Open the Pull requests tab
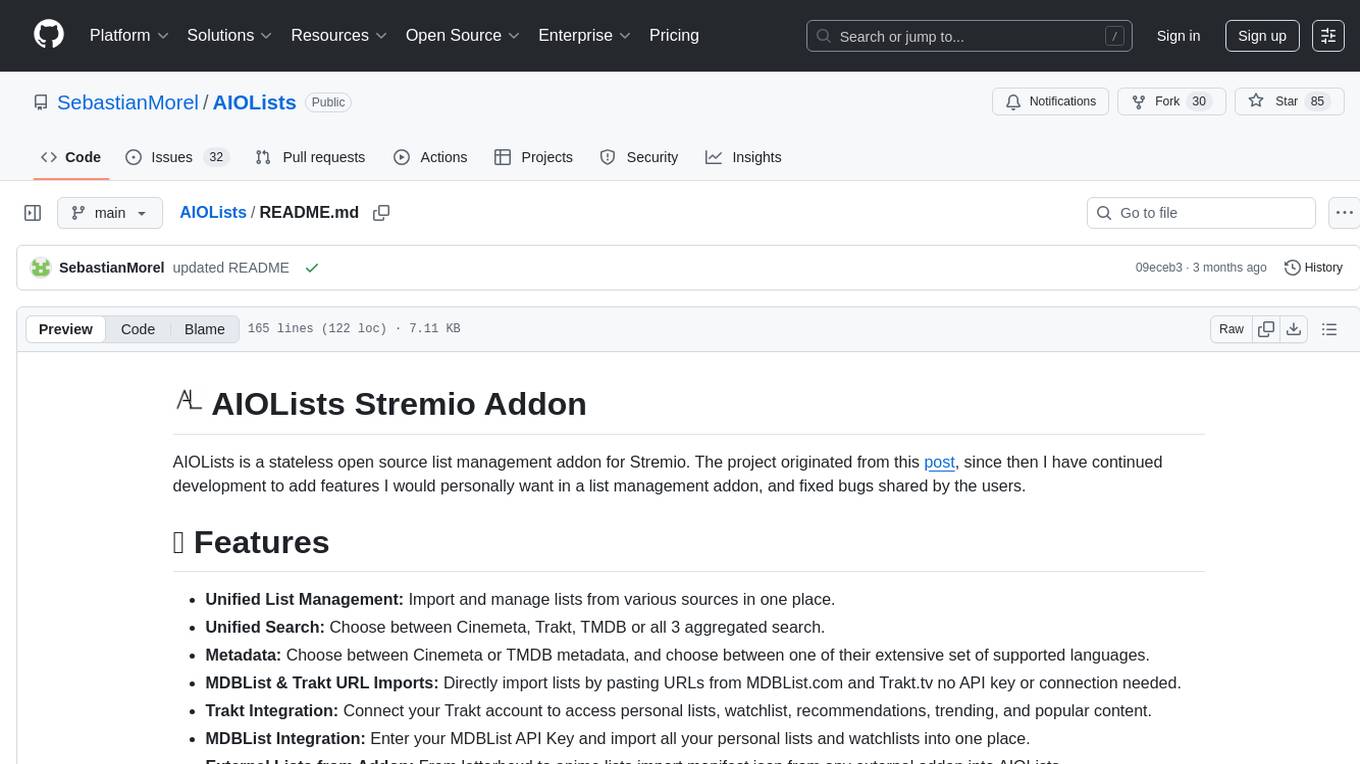 click(x=310, y=157)
